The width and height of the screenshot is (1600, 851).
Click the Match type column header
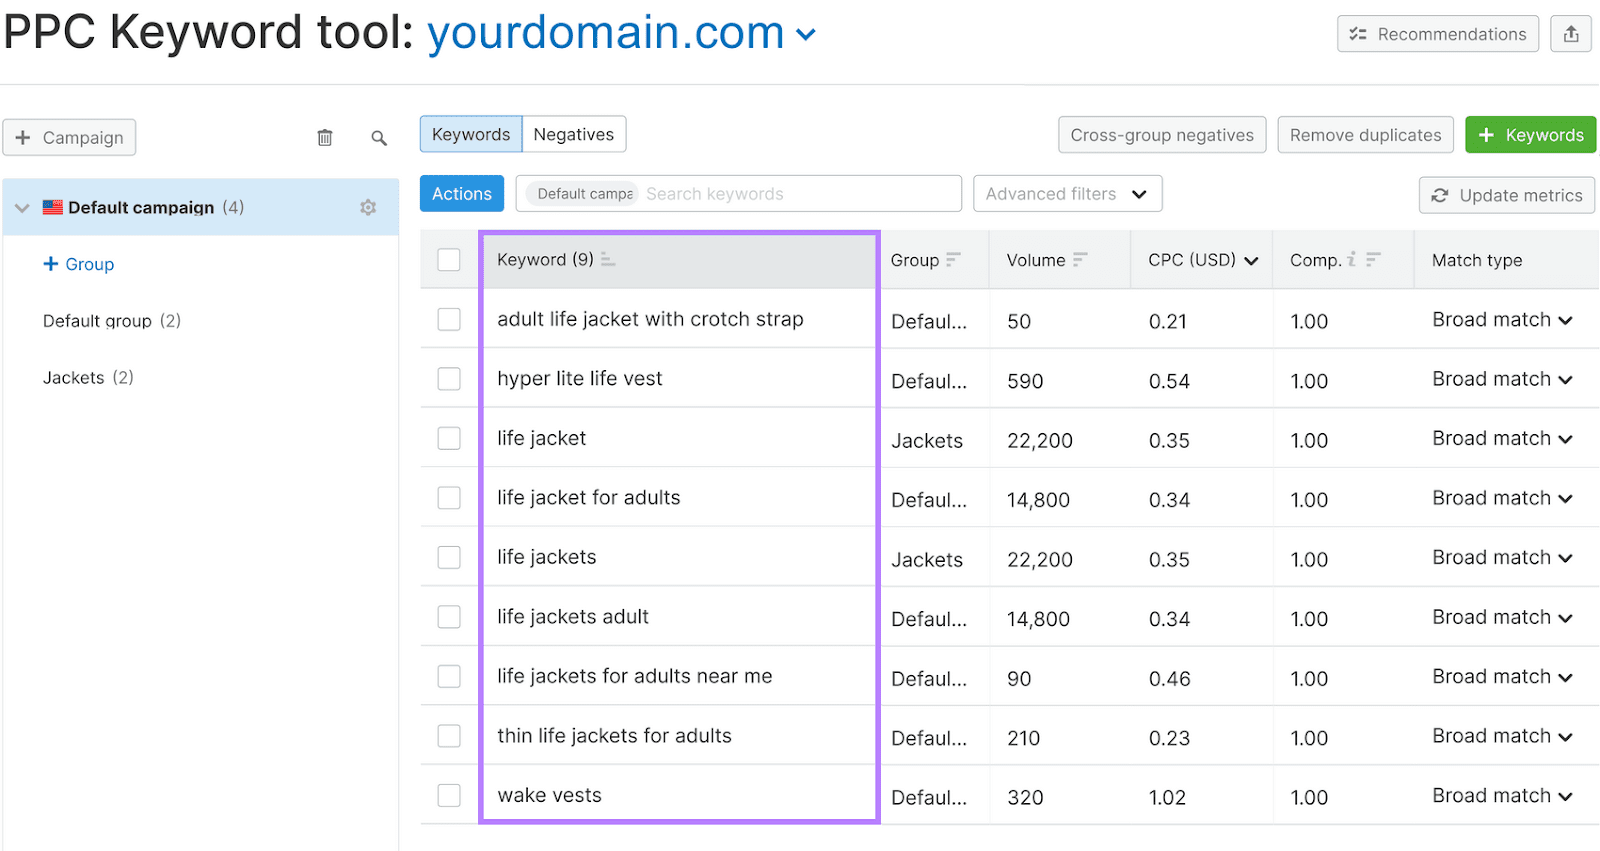pyautogui.click(x=1477, y=260)
